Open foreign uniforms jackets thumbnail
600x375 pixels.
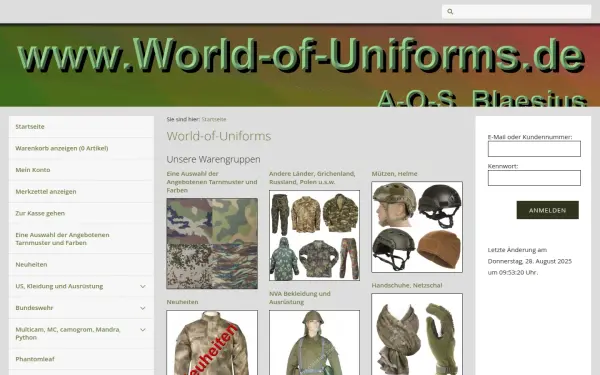[x=314, y=235]
